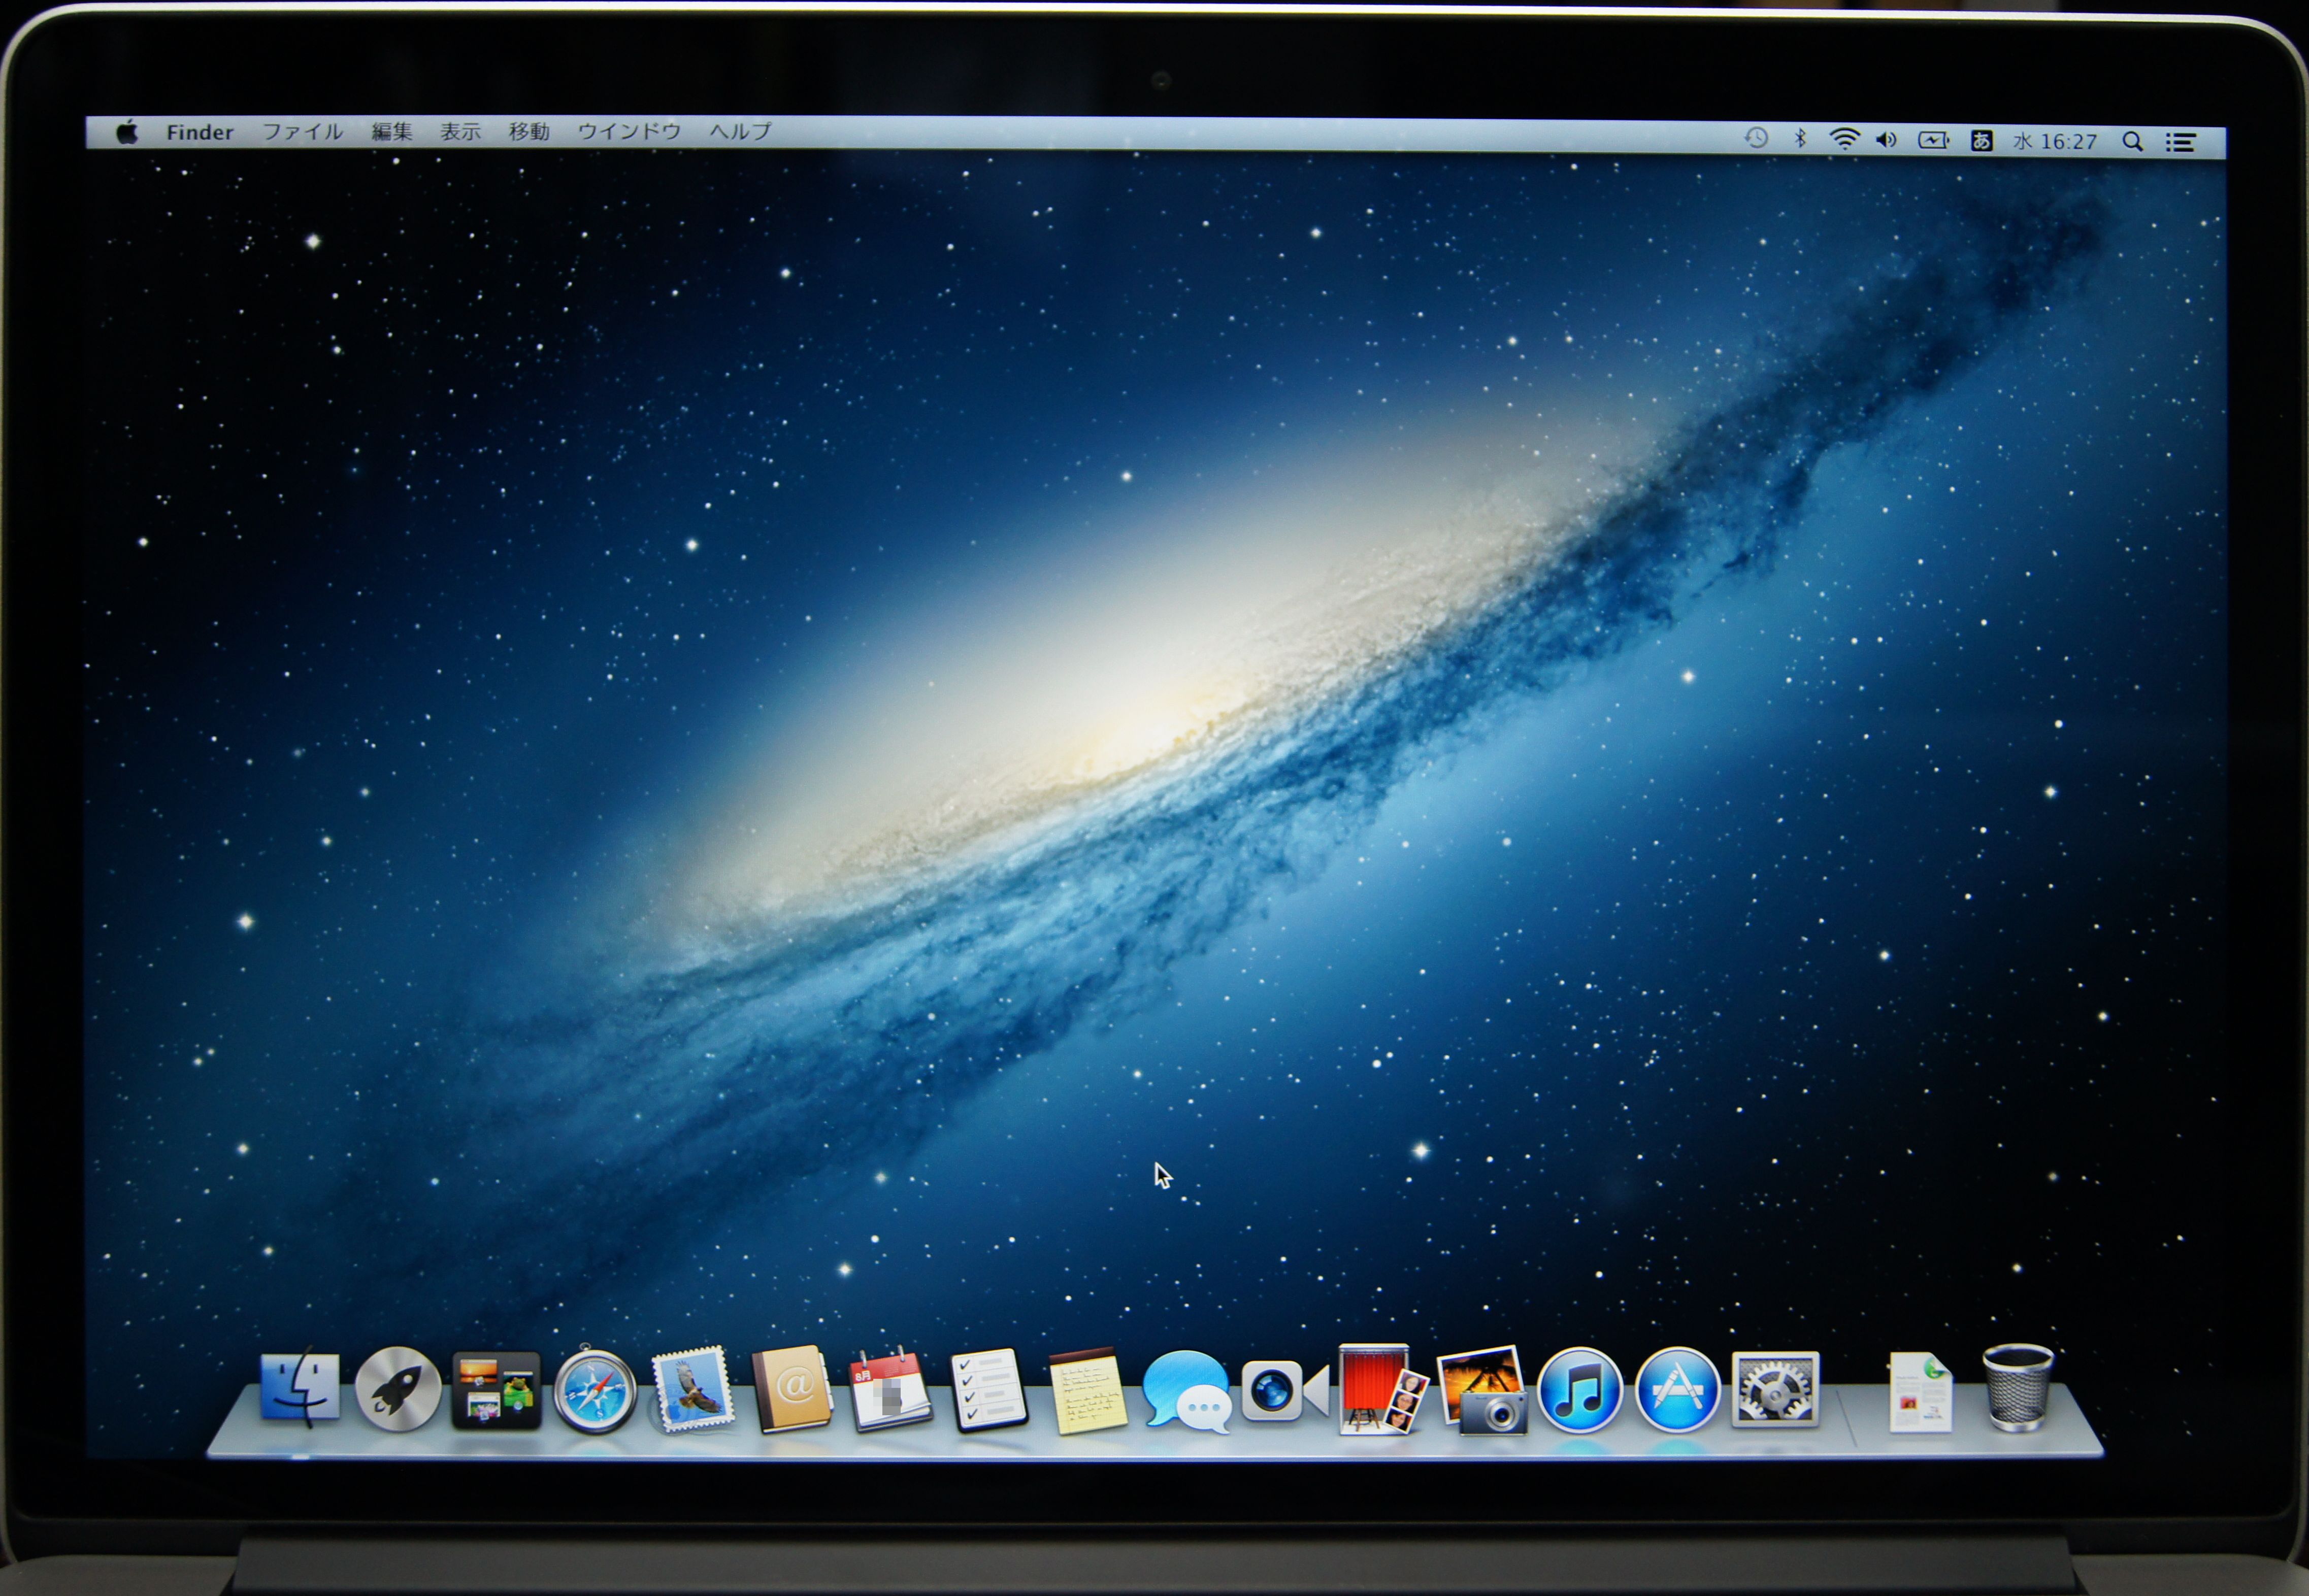Open Mission Control in the Dock
The width and height of the screenshot is (2309, 1596).
tap(496, 1390)
